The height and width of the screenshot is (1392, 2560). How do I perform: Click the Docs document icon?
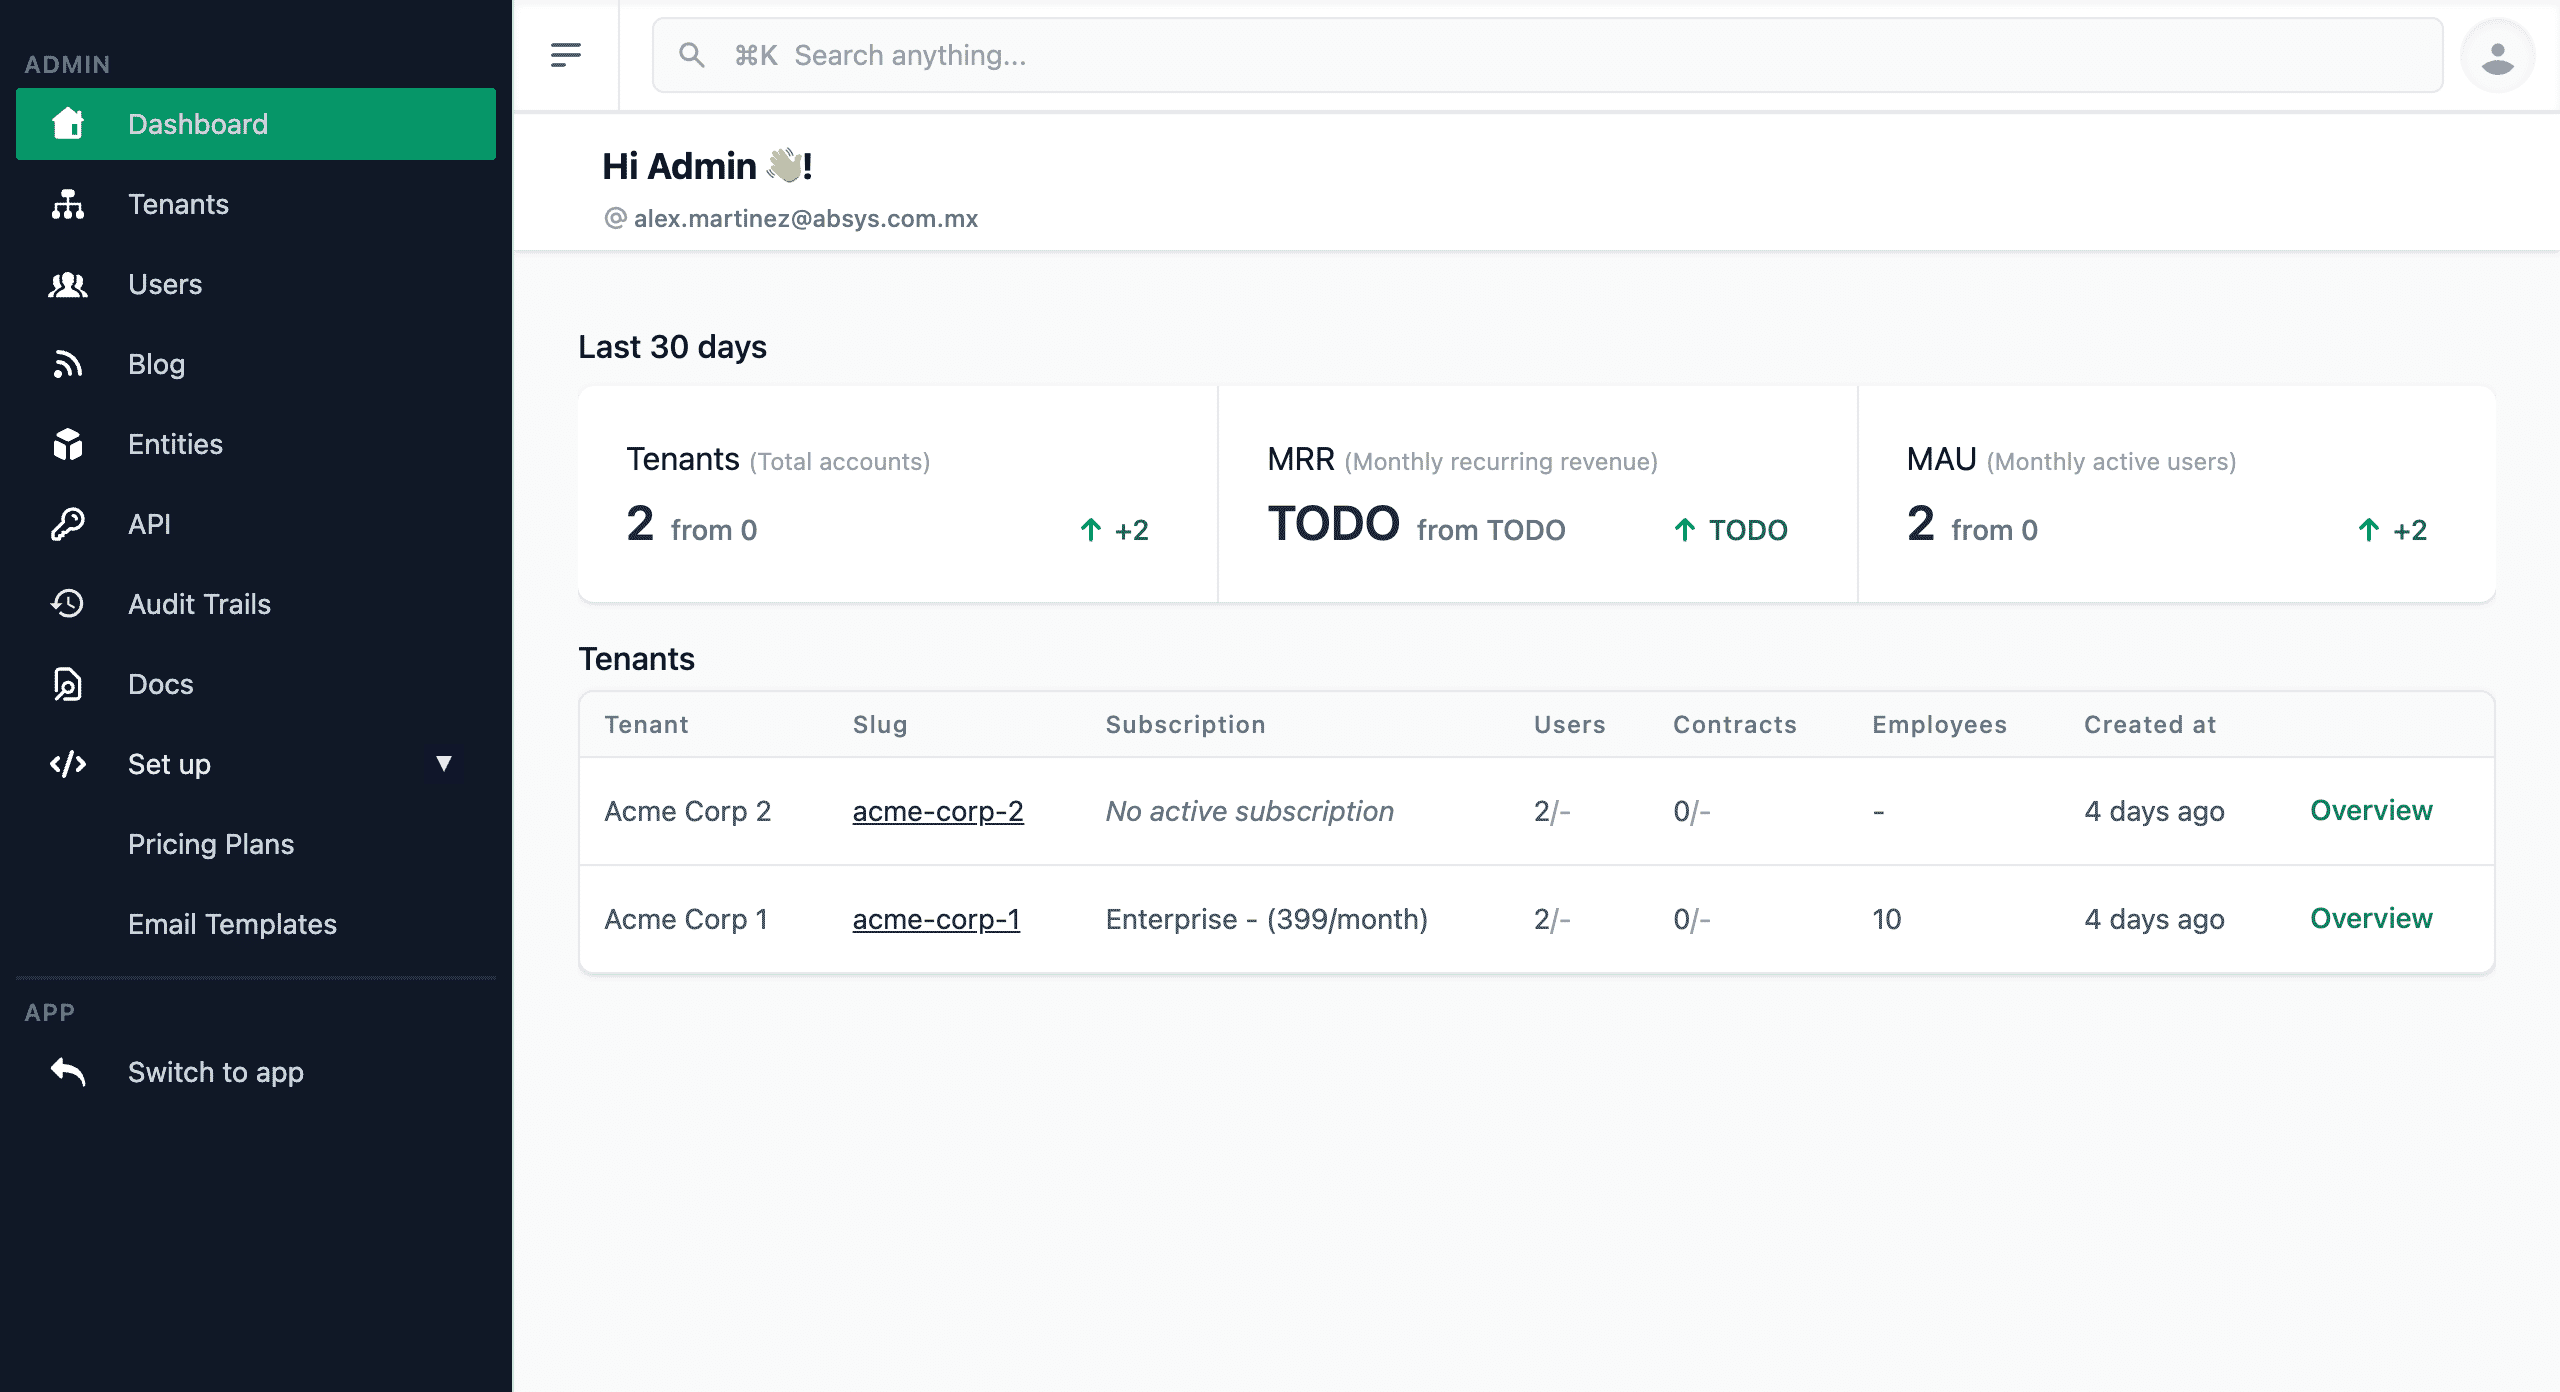pyautogui.click(x=68, y=684)
